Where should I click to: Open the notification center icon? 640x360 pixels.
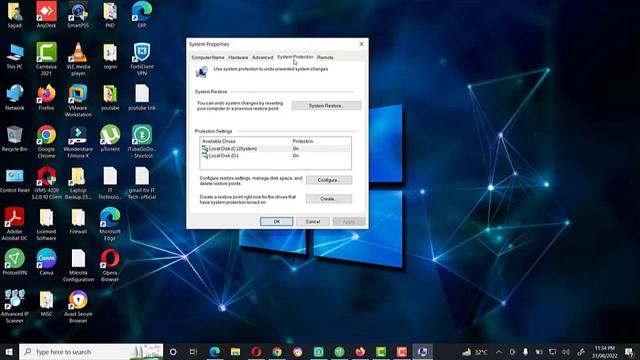629,352
